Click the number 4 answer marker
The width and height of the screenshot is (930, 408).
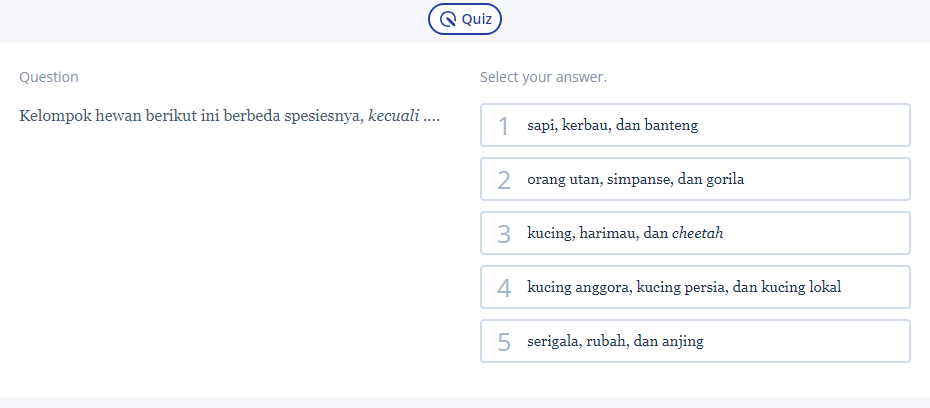point(504,288)
